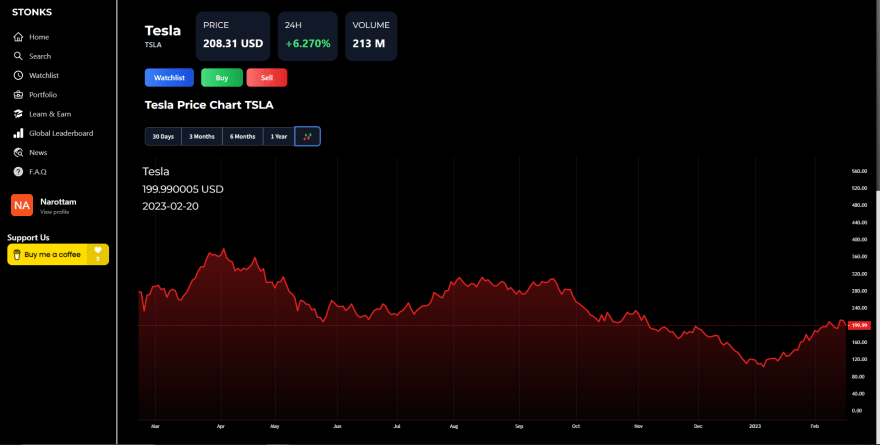The height and width of the screenshot is (445, 880).
Task: Click the 24H +6.270% card
Action: click(x=308, y=36)
